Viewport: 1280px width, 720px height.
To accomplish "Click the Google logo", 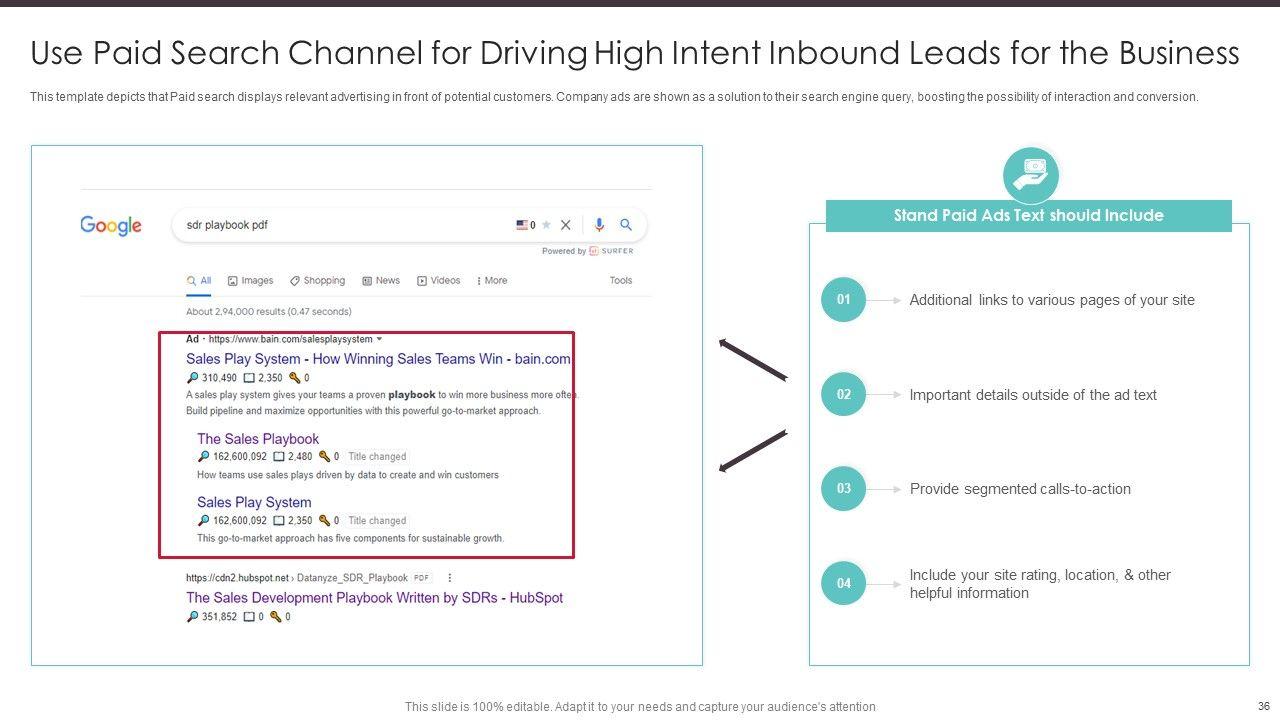I will [x=111, y=226].
